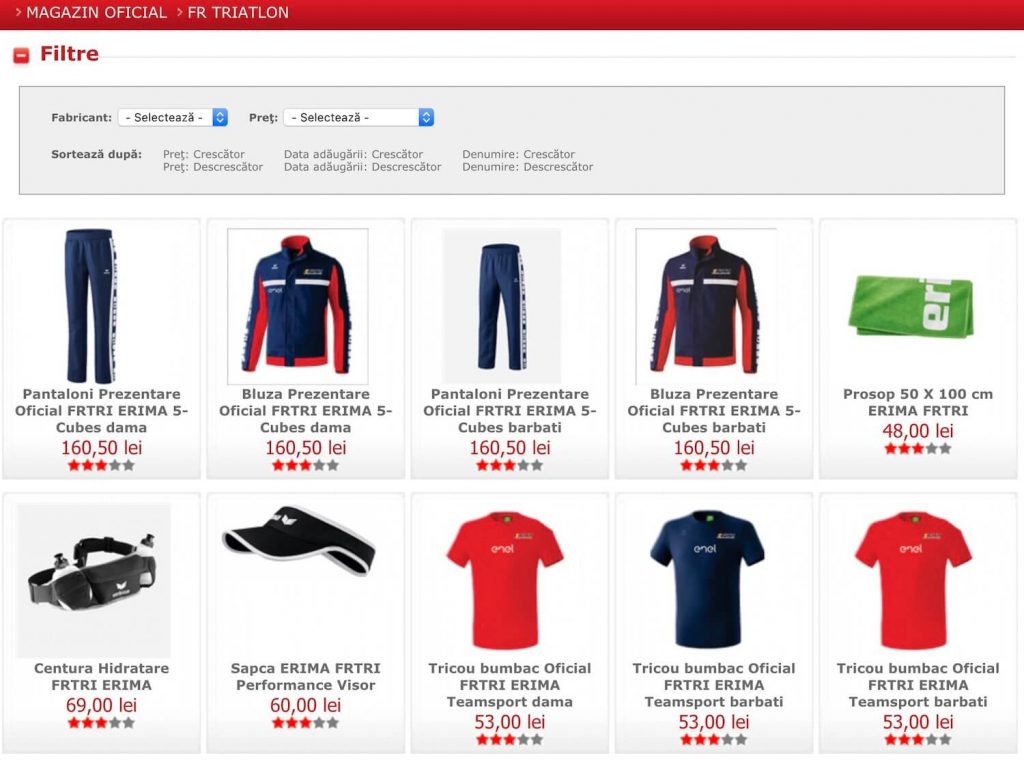Open the Preț filter dropdown
This screenshot has height=760, width=1024.
[x=358, y=117]
